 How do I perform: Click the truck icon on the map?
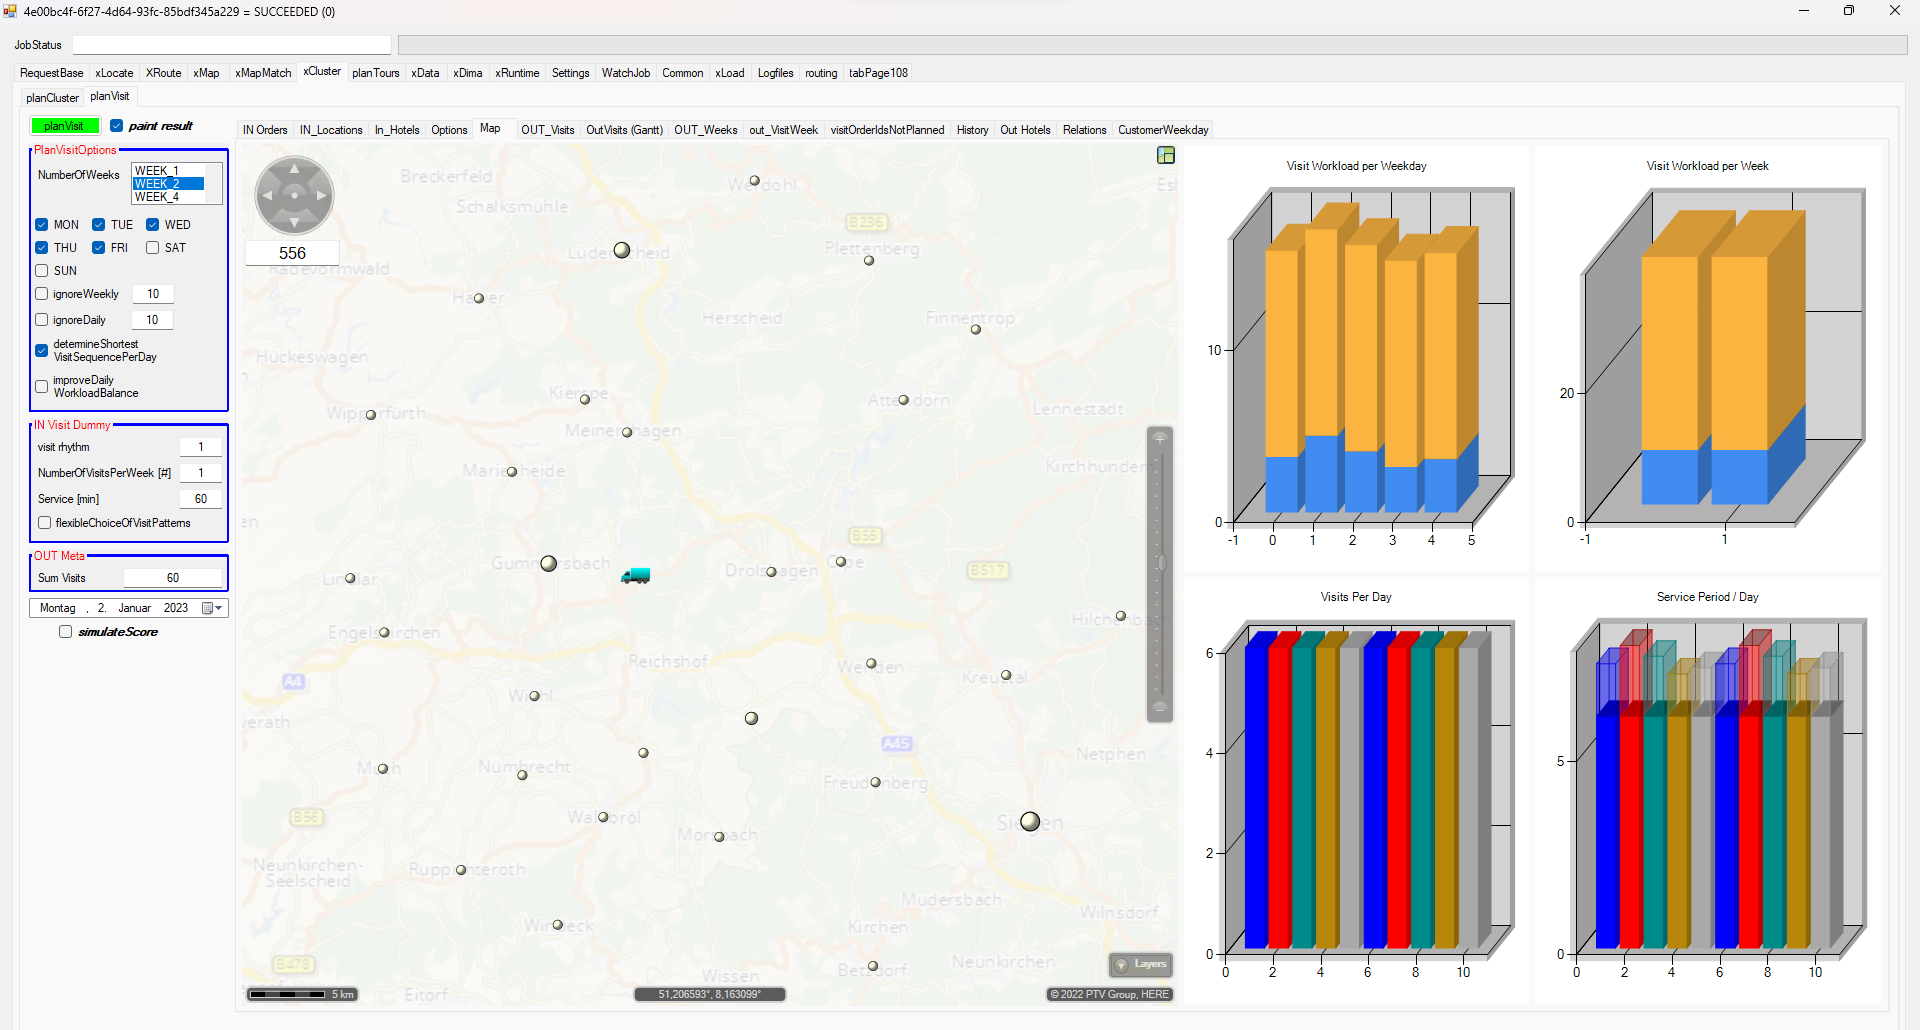[636, 575]
